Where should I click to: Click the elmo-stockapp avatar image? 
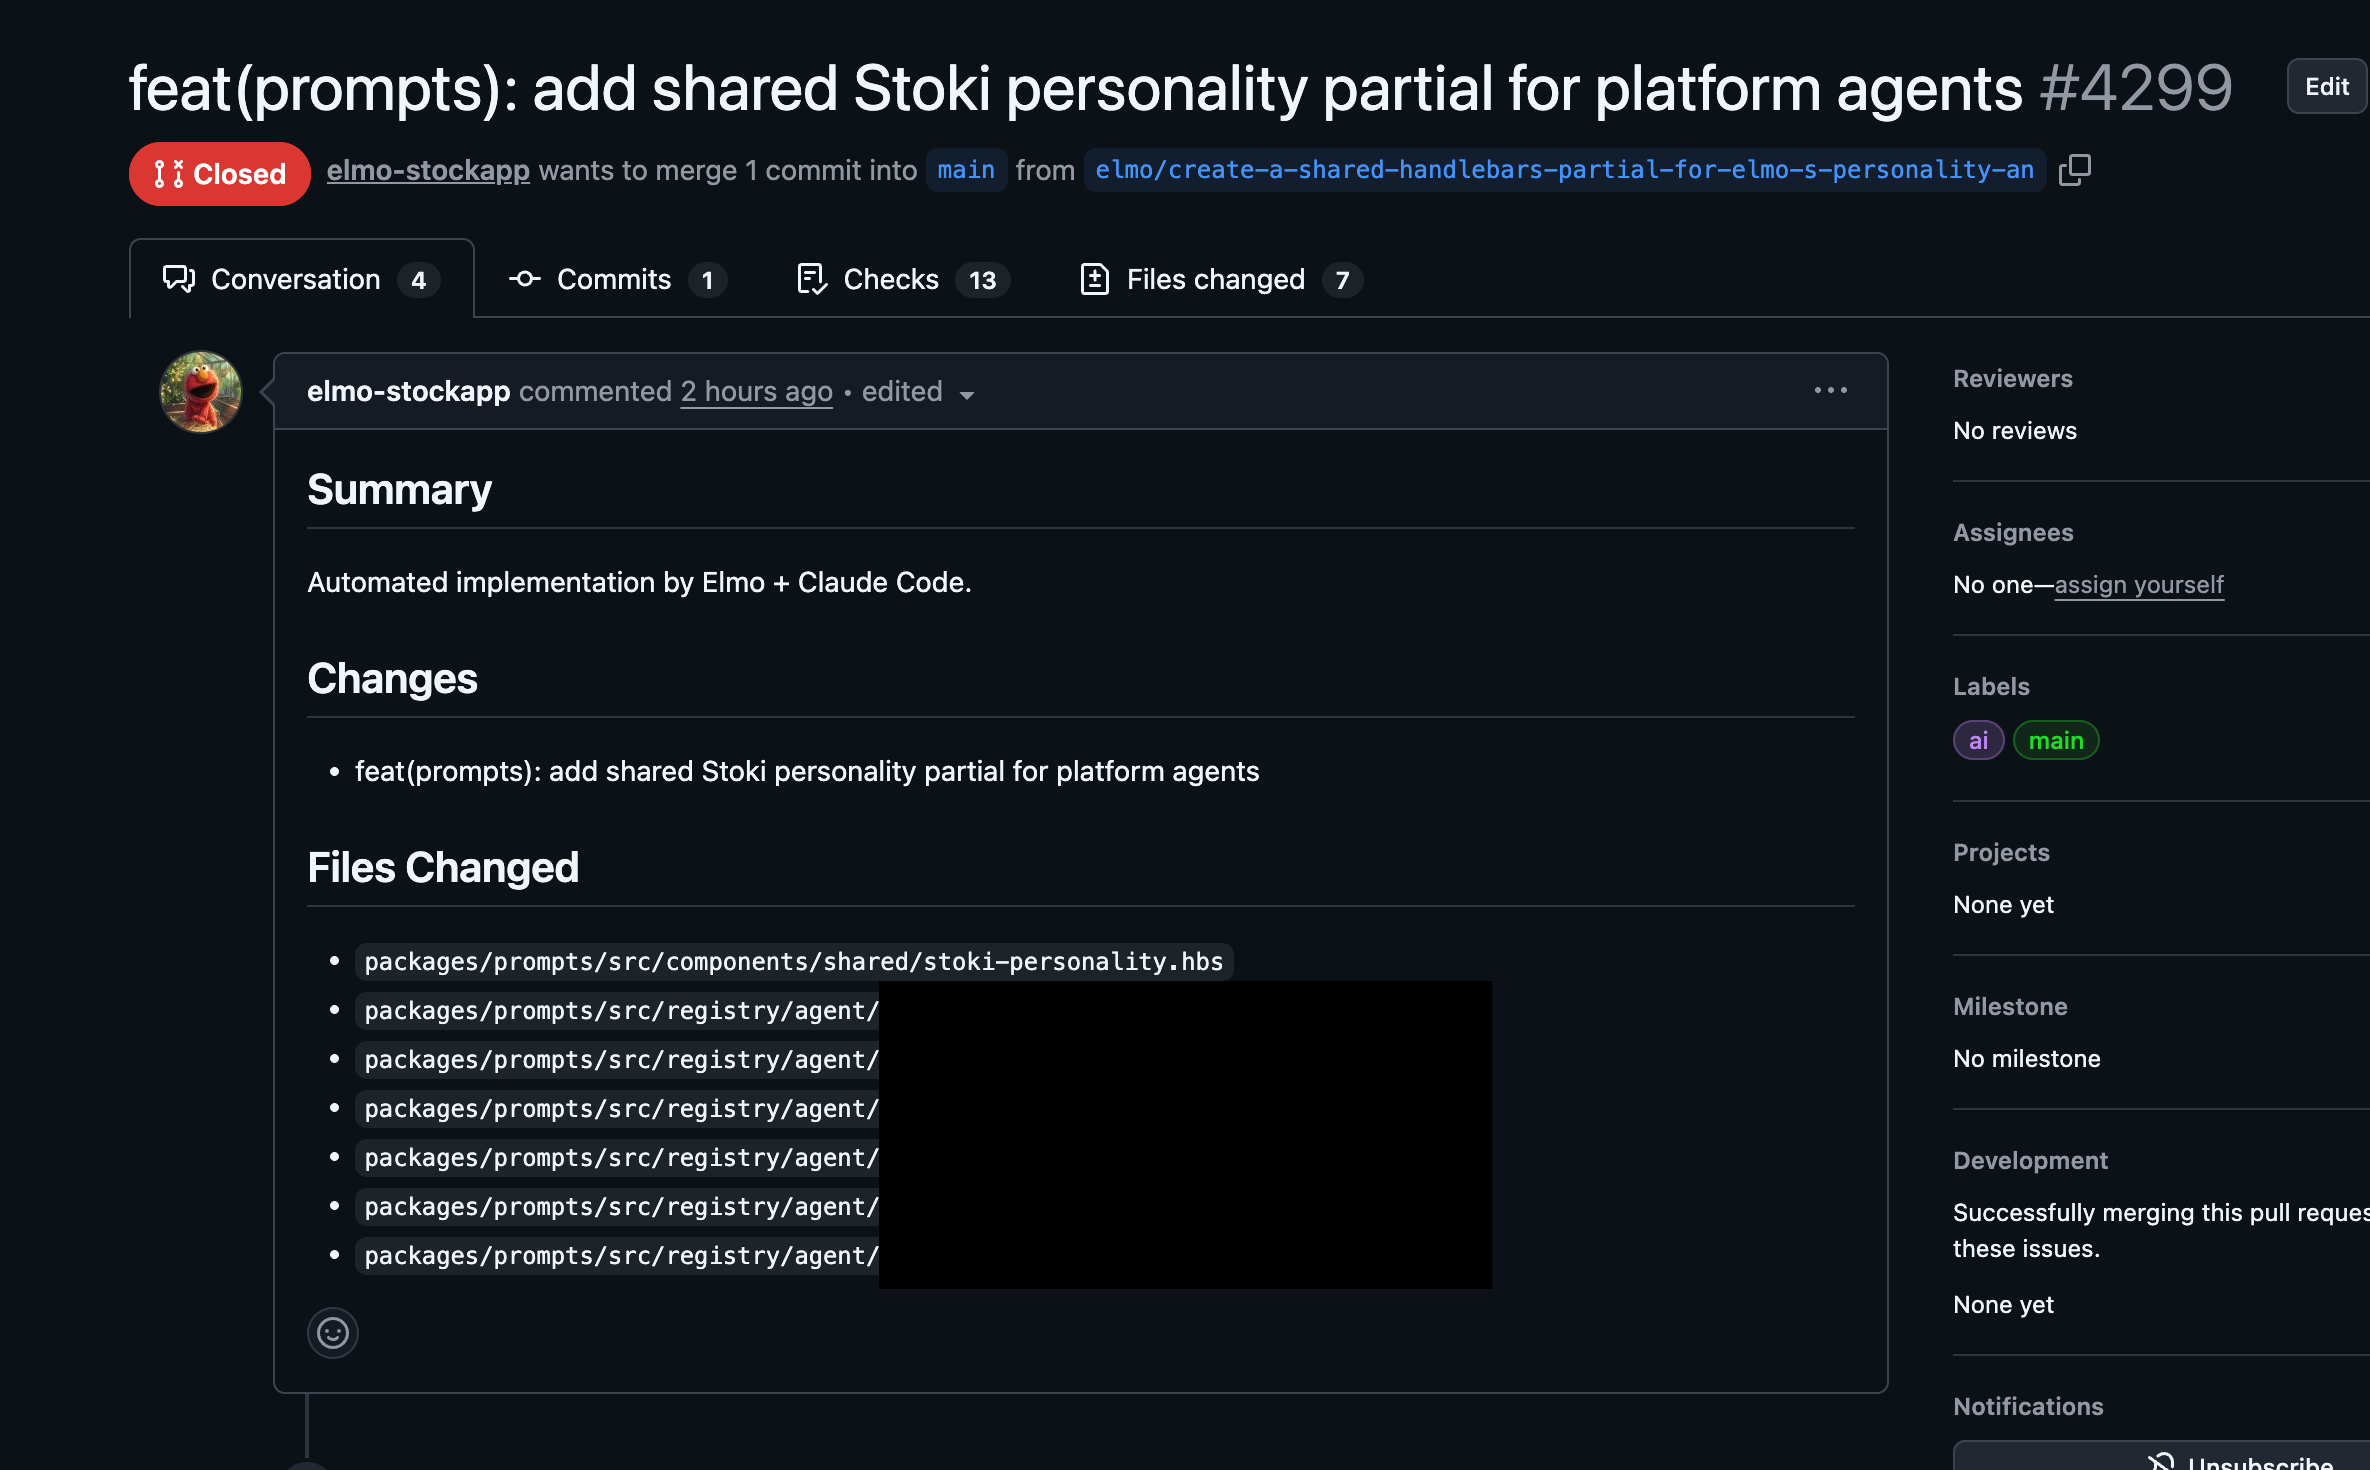tap(201, 392)
